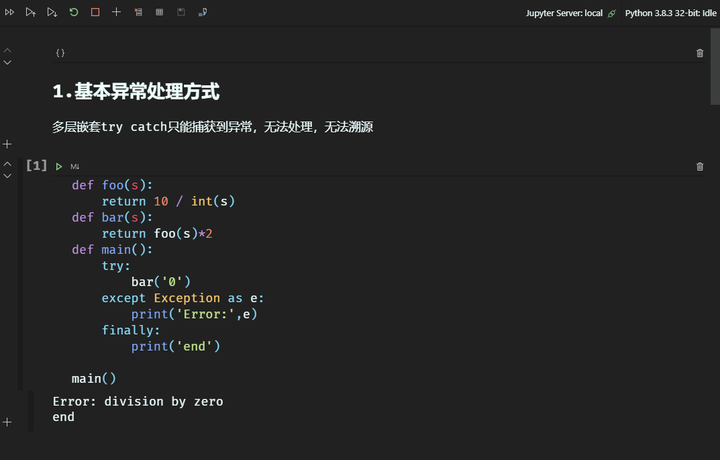720x460 pixels.
Task: Delete the markdown cell with its trash icon
Action: click(x=700, y=53)
